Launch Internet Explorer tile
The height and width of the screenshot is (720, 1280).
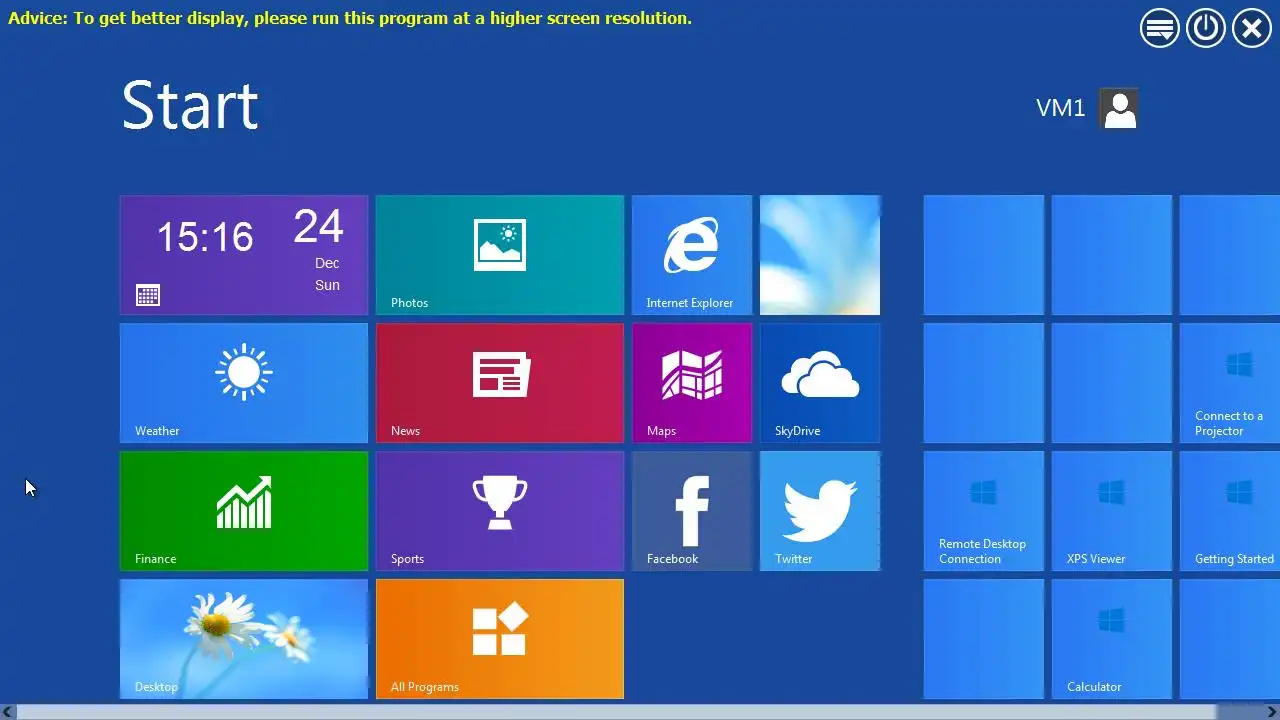pyautogui.click(x=692, y=255)
